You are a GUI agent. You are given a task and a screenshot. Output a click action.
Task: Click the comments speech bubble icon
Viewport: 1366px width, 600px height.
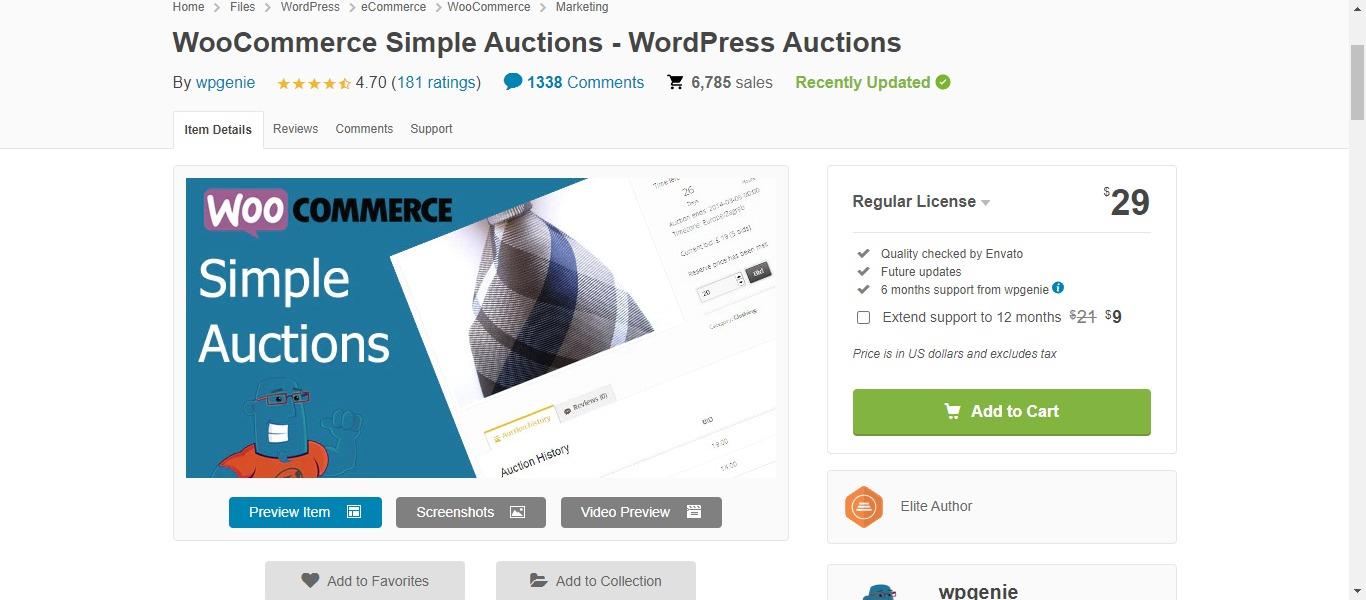pos(512,82)
